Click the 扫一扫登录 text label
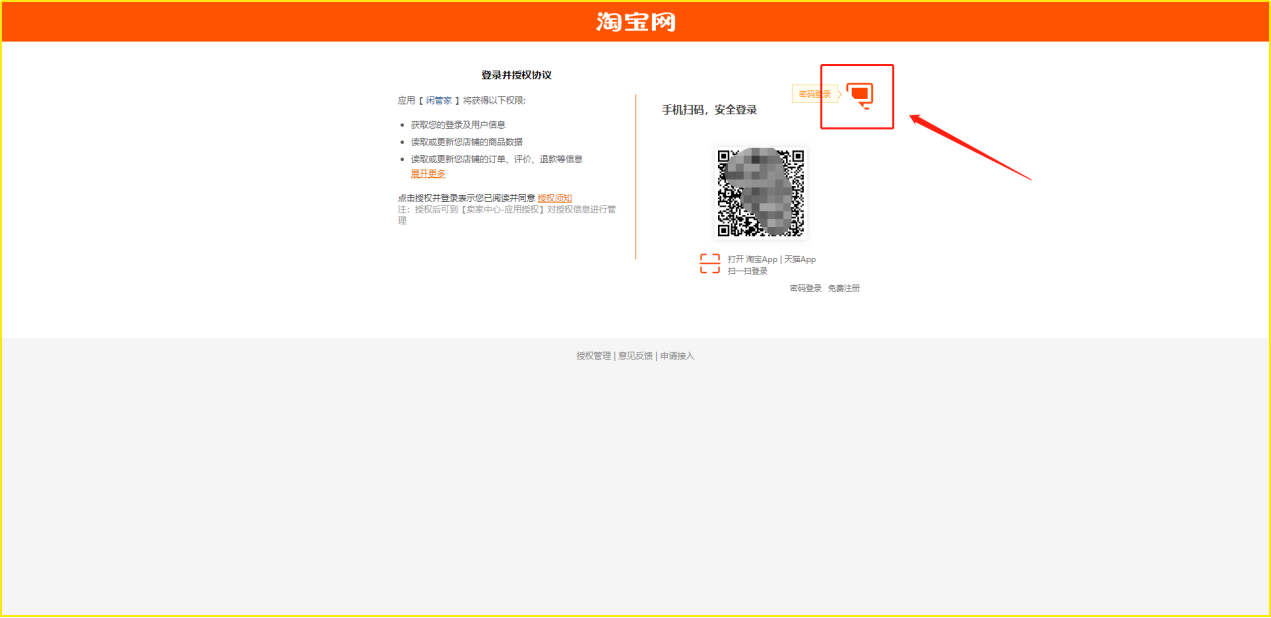This screenshot has width=1271, height=618. click(x=747, y=271)
